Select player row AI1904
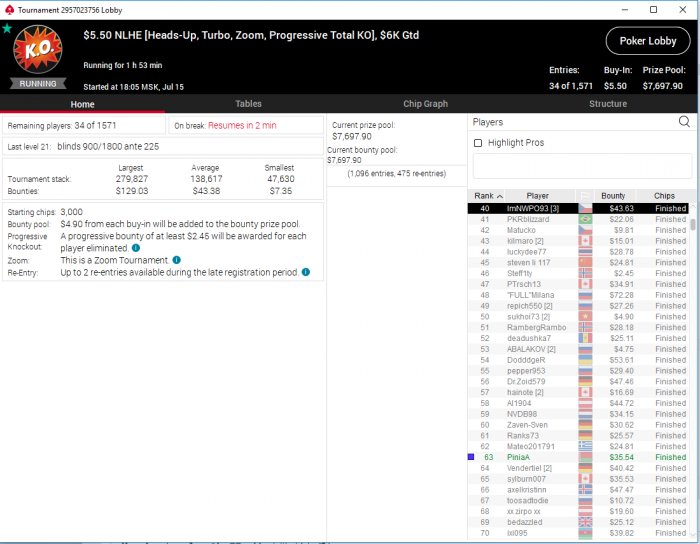The width and height of the screenshot is (700, 544). point(578,403)
